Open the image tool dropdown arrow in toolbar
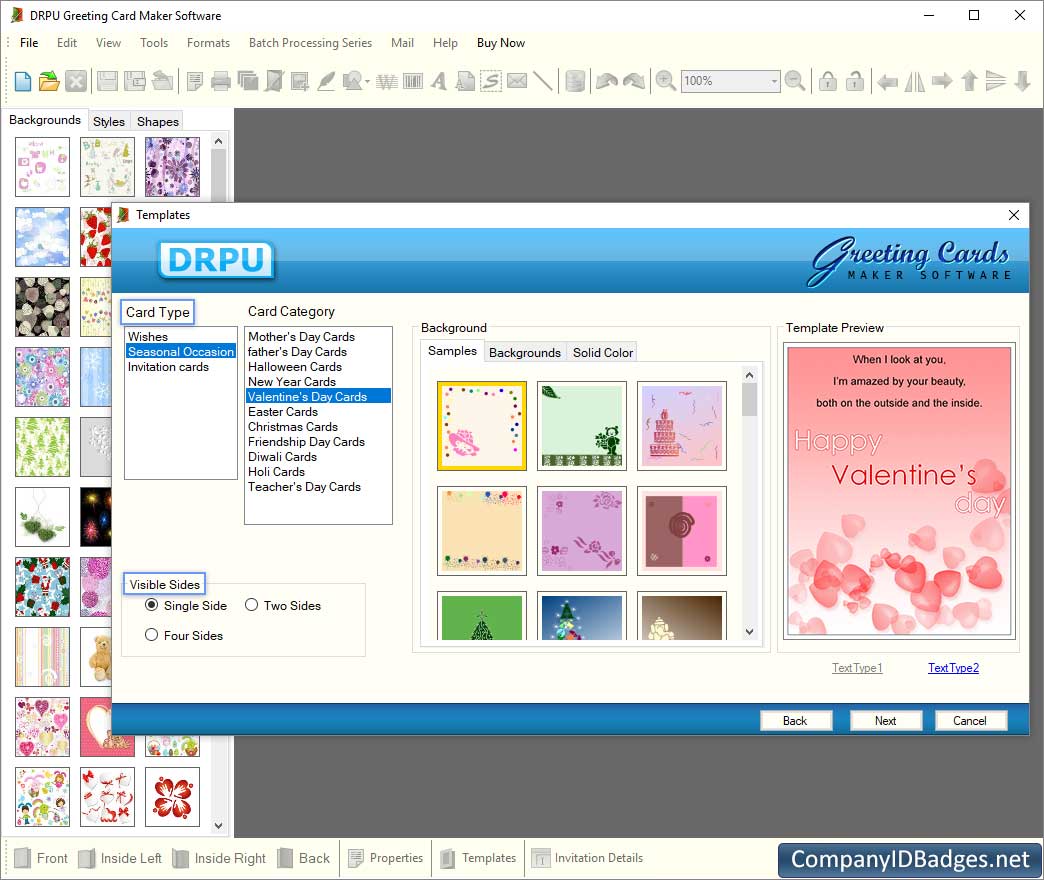Image resolution: width=1044 pixels, height=880 pixels. click(x=368, y=82)
